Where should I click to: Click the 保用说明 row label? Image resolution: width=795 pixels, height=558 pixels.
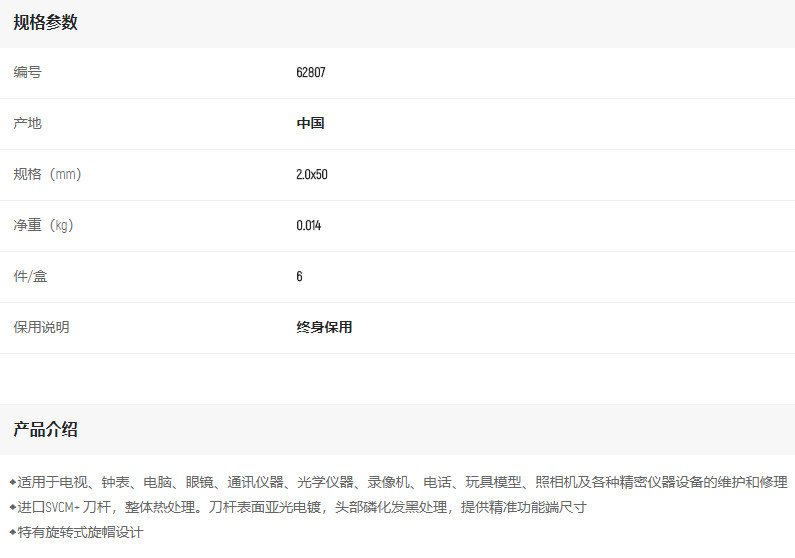[42, 327]
